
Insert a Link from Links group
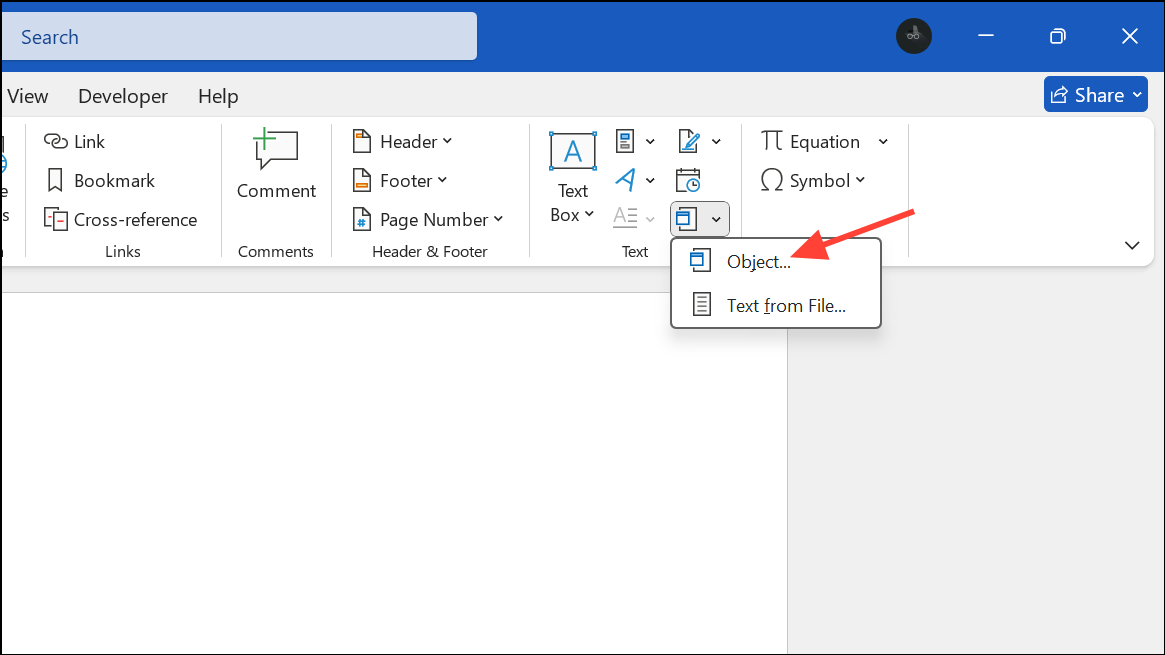click(75, 142)
